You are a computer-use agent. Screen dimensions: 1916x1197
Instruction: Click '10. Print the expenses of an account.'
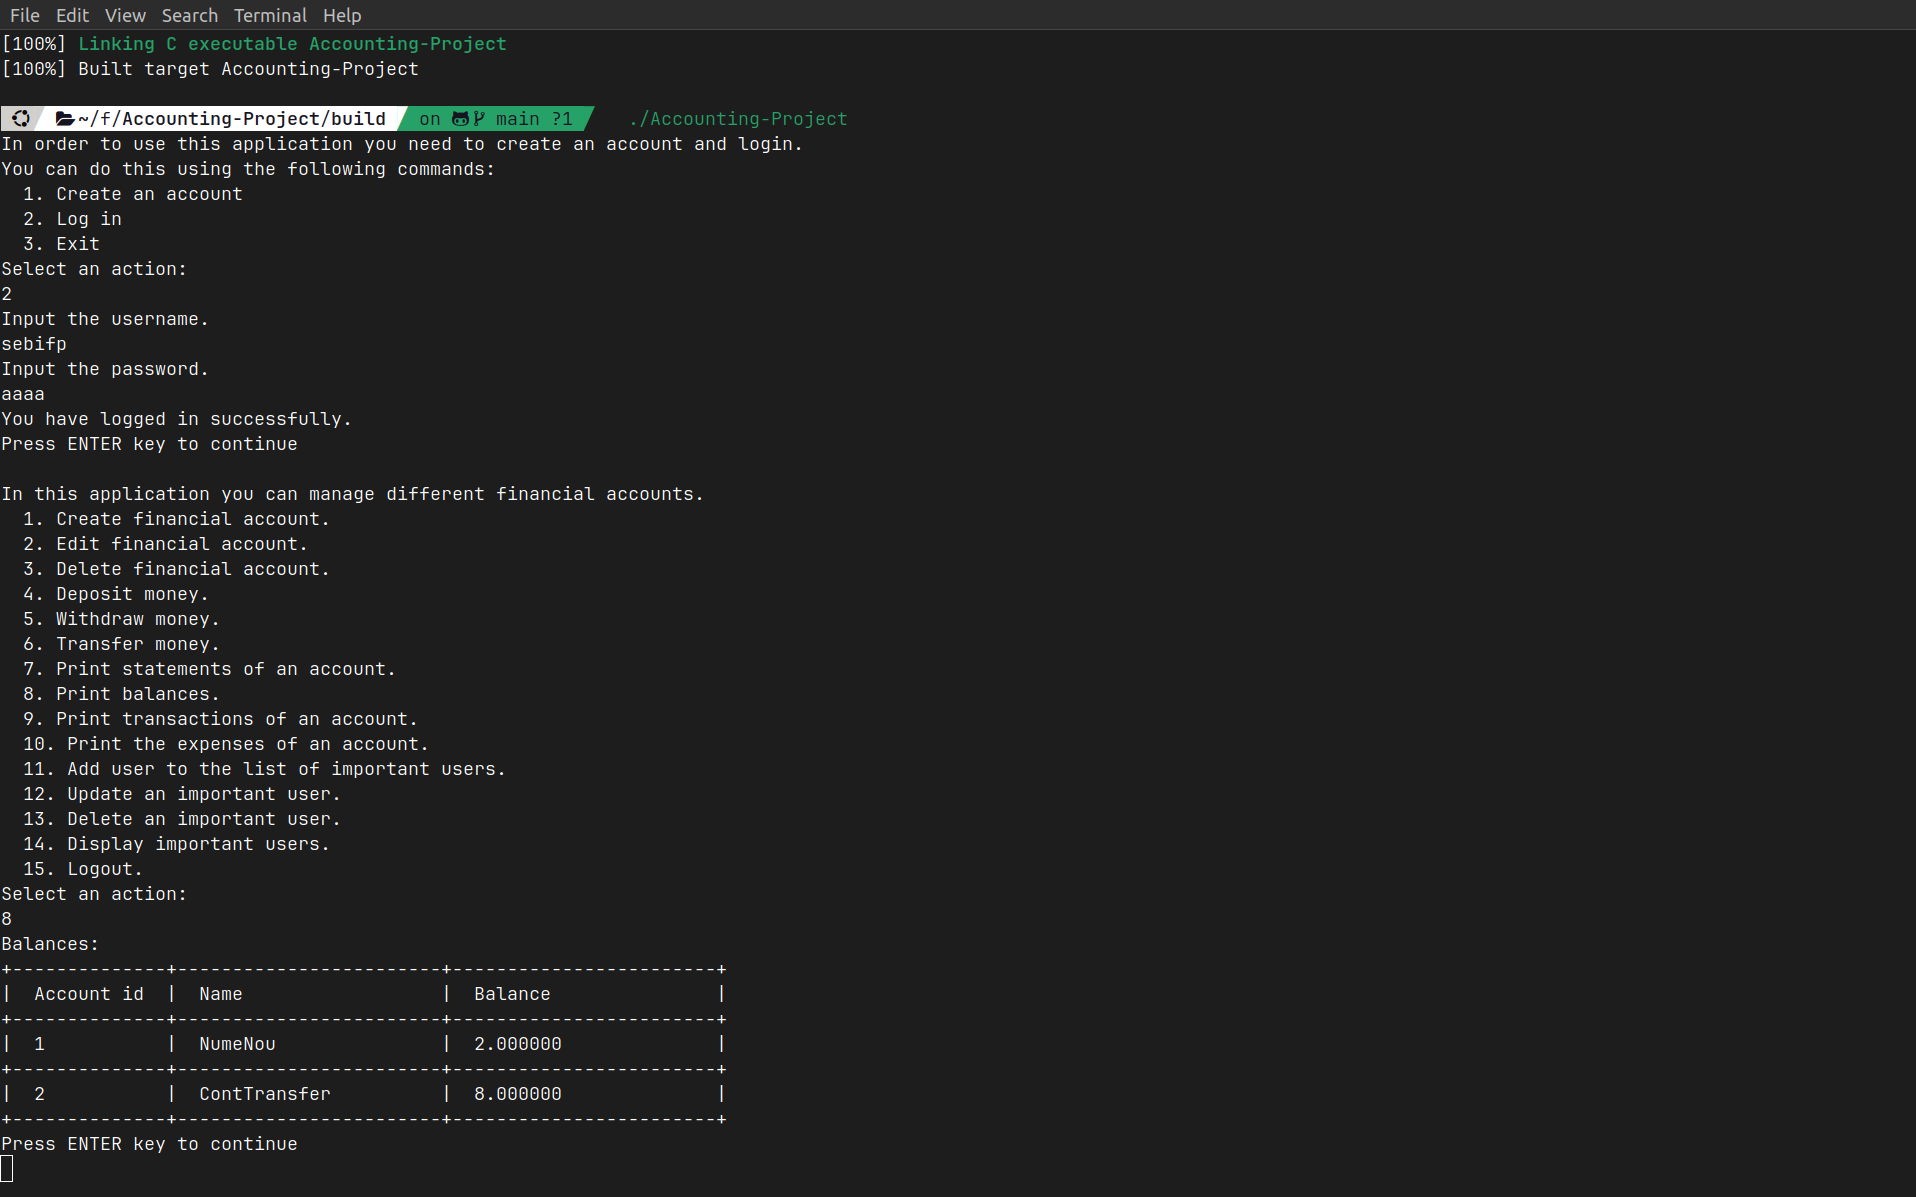point(226,744)
